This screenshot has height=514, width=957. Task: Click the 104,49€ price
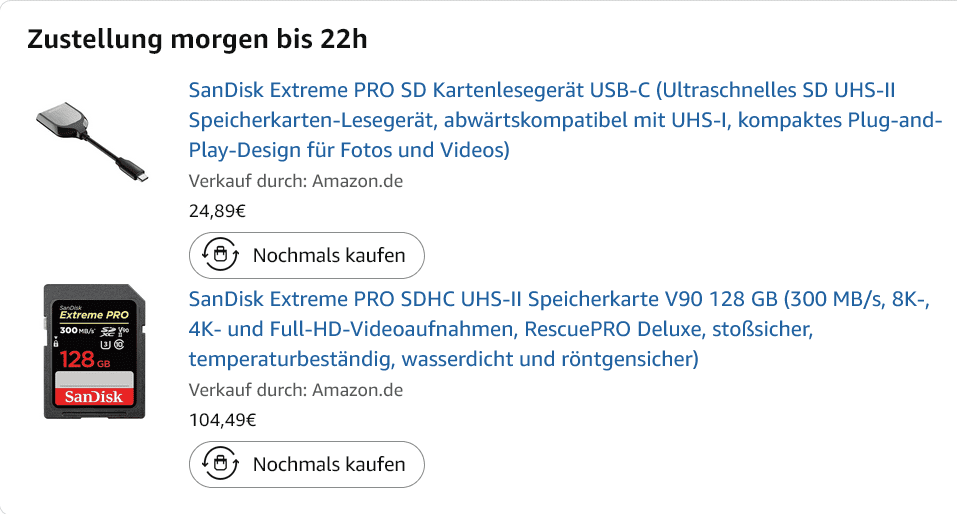coord(222,420)
